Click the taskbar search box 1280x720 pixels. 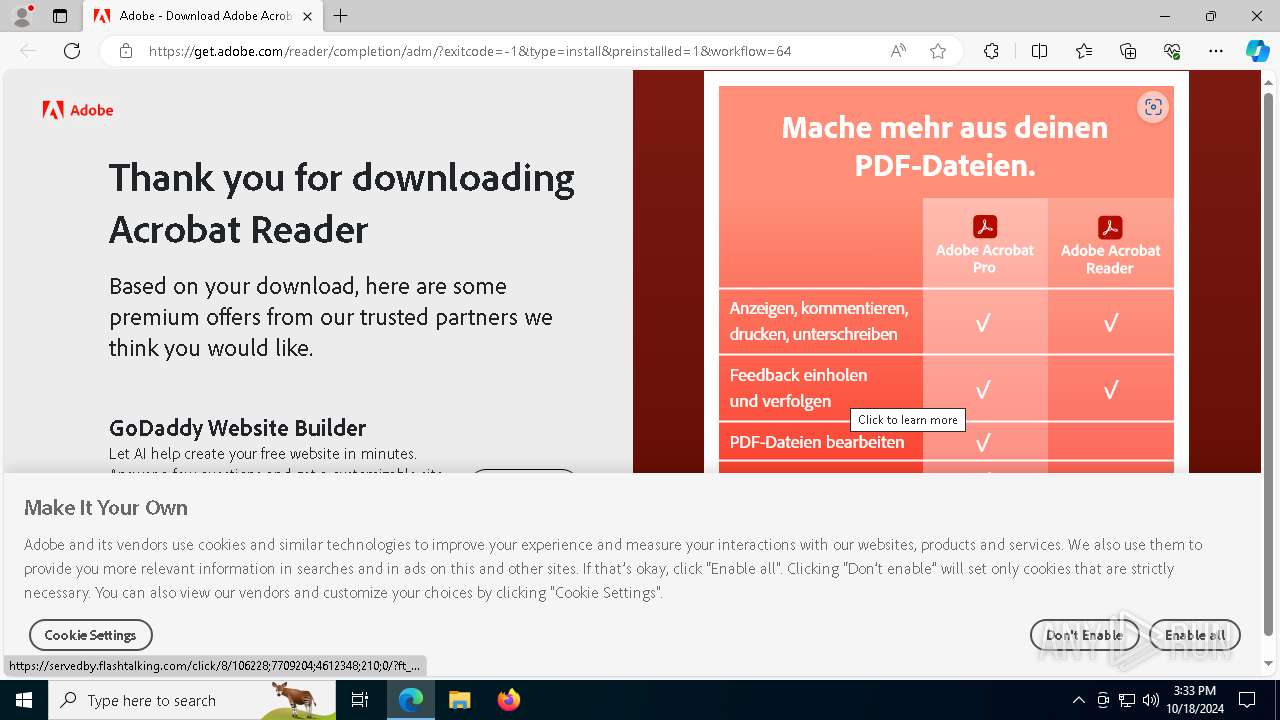click(192, 700)
